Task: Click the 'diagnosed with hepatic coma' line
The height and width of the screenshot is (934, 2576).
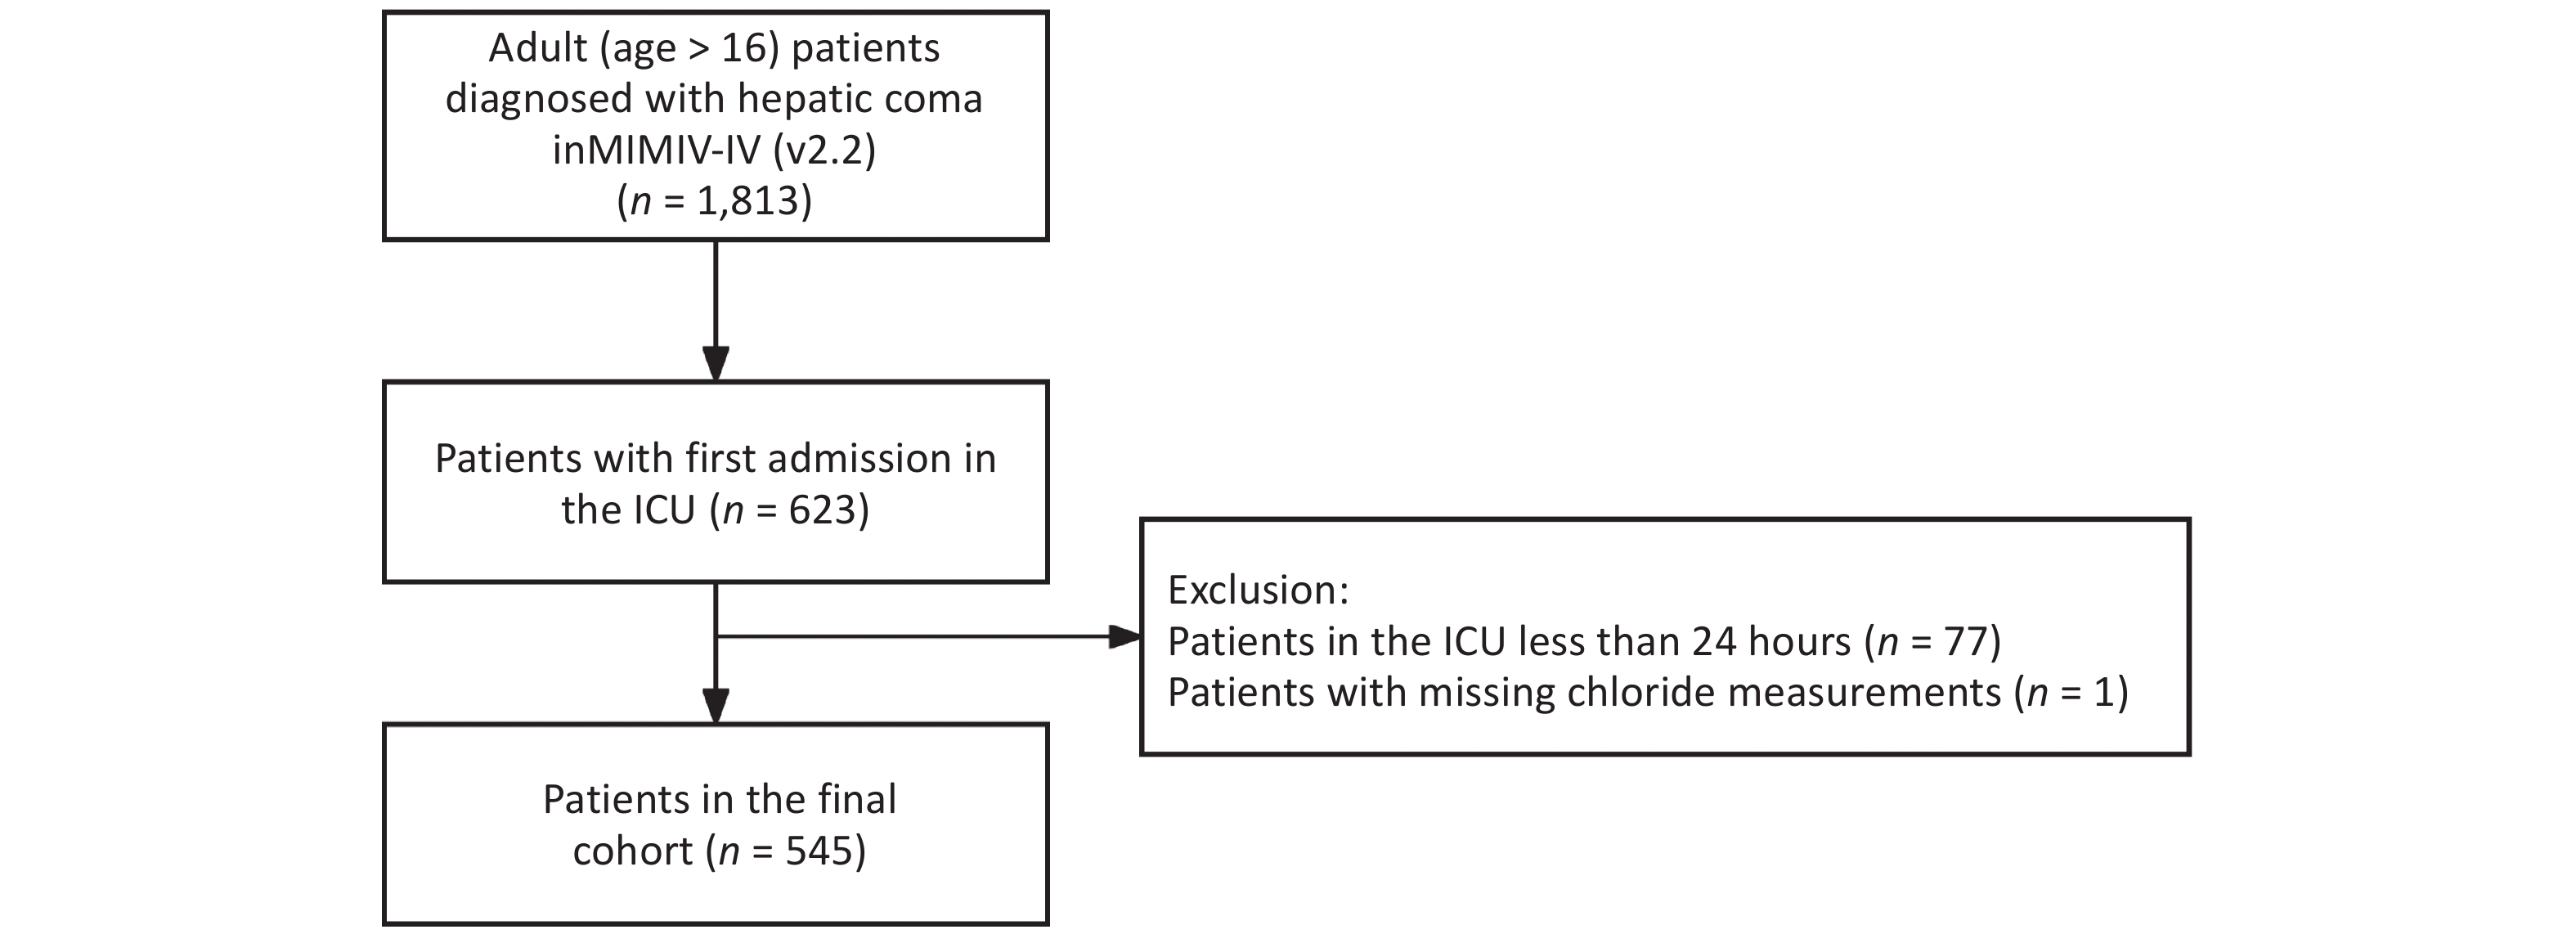Action: coord(714,99)
